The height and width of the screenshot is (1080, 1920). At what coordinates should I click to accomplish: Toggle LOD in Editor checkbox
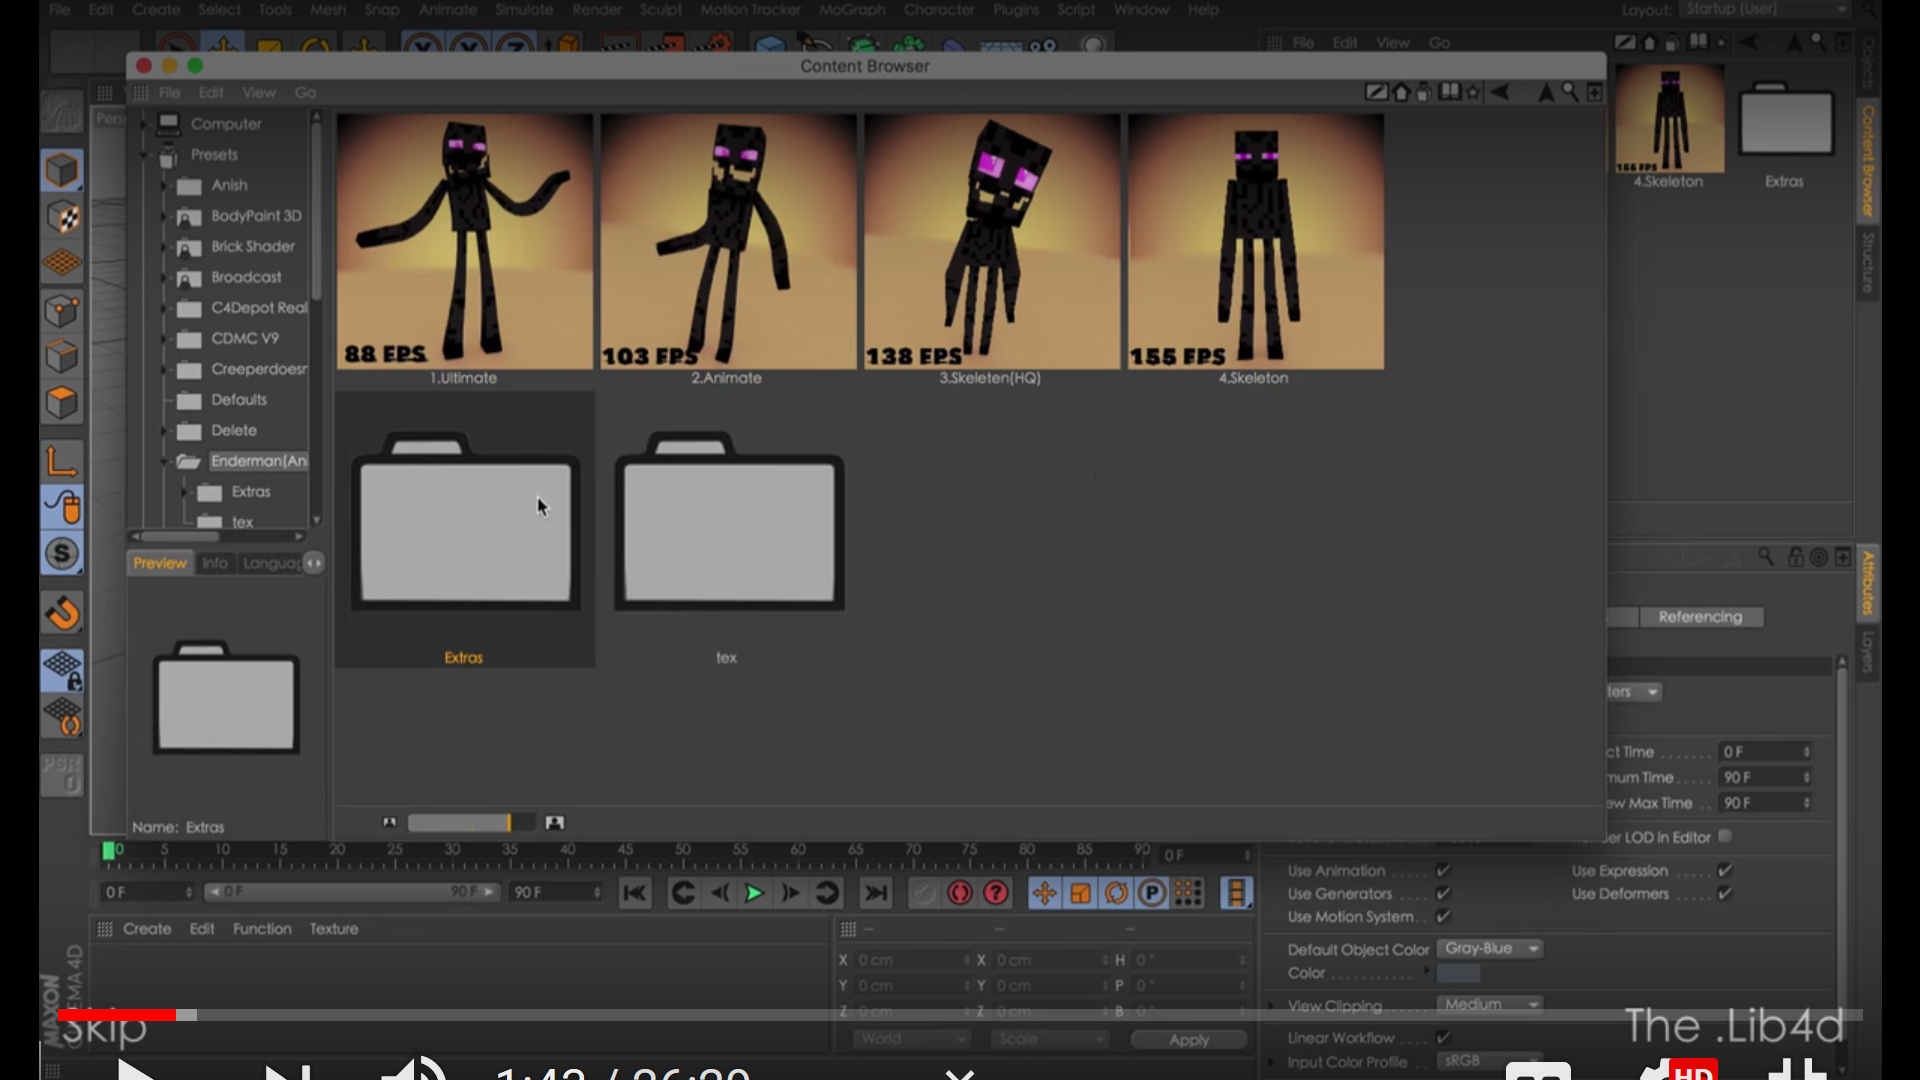[x=1725, y=836]
